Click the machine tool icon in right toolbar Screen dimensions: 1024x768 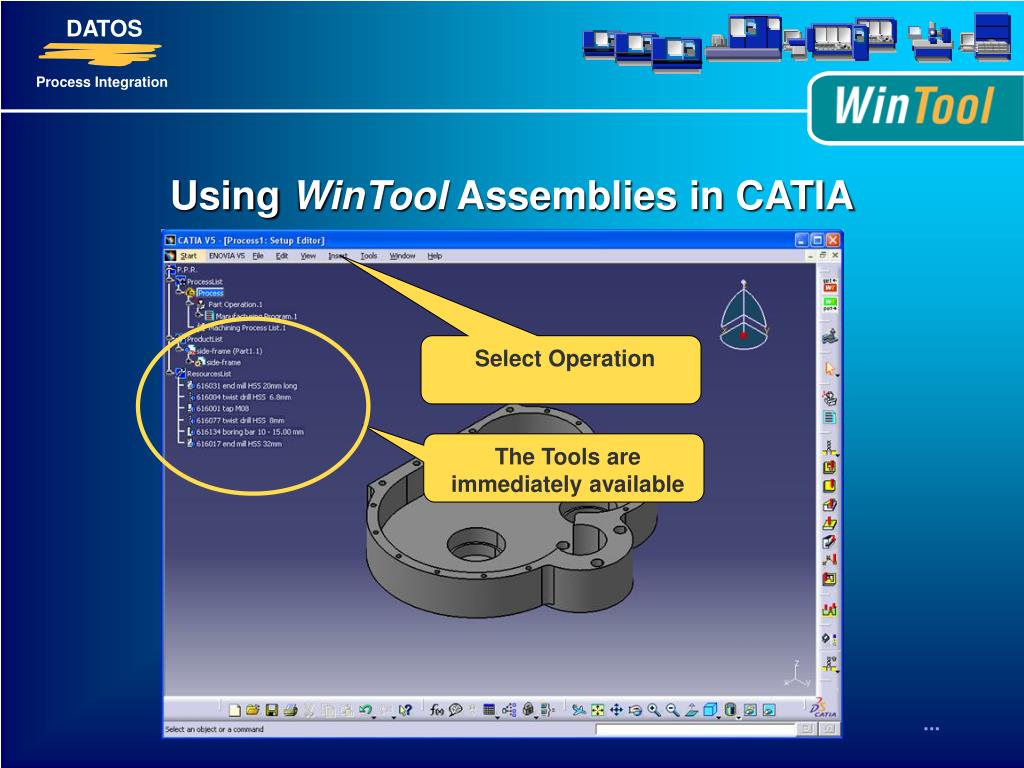(x=829, y=336)
